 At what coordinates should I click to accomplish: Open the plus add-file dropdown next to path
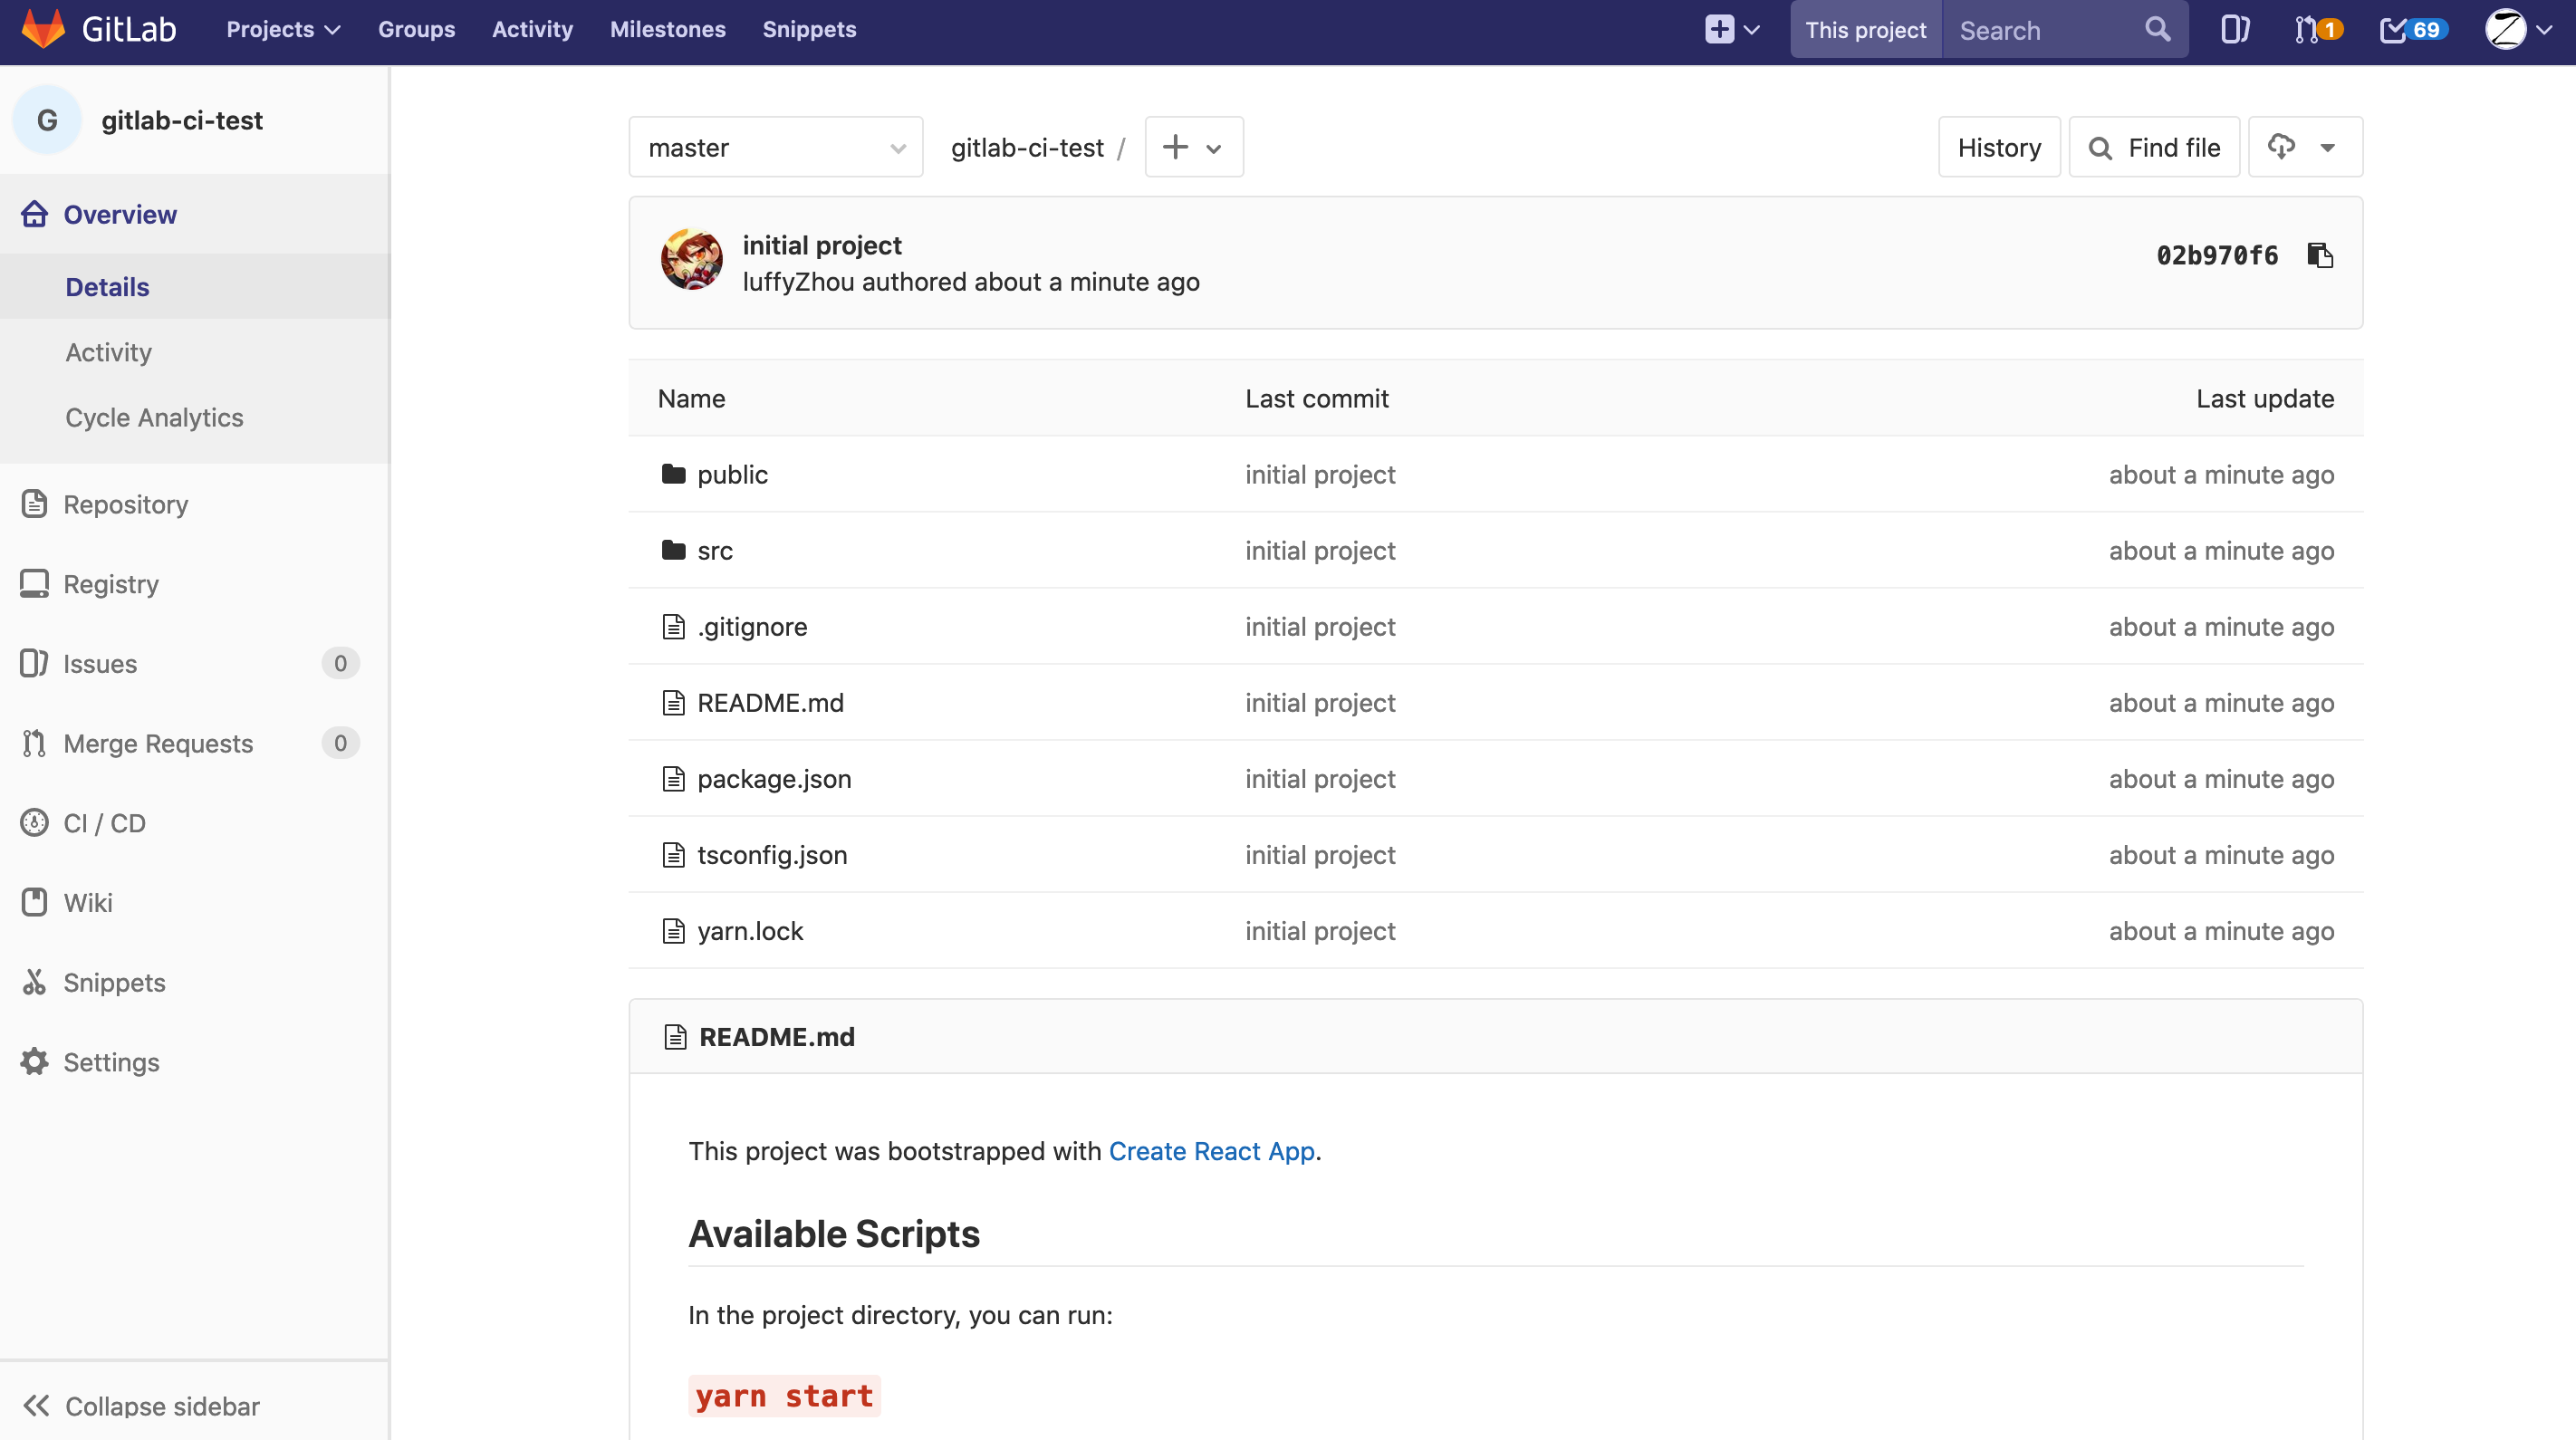coord(1193,148)
